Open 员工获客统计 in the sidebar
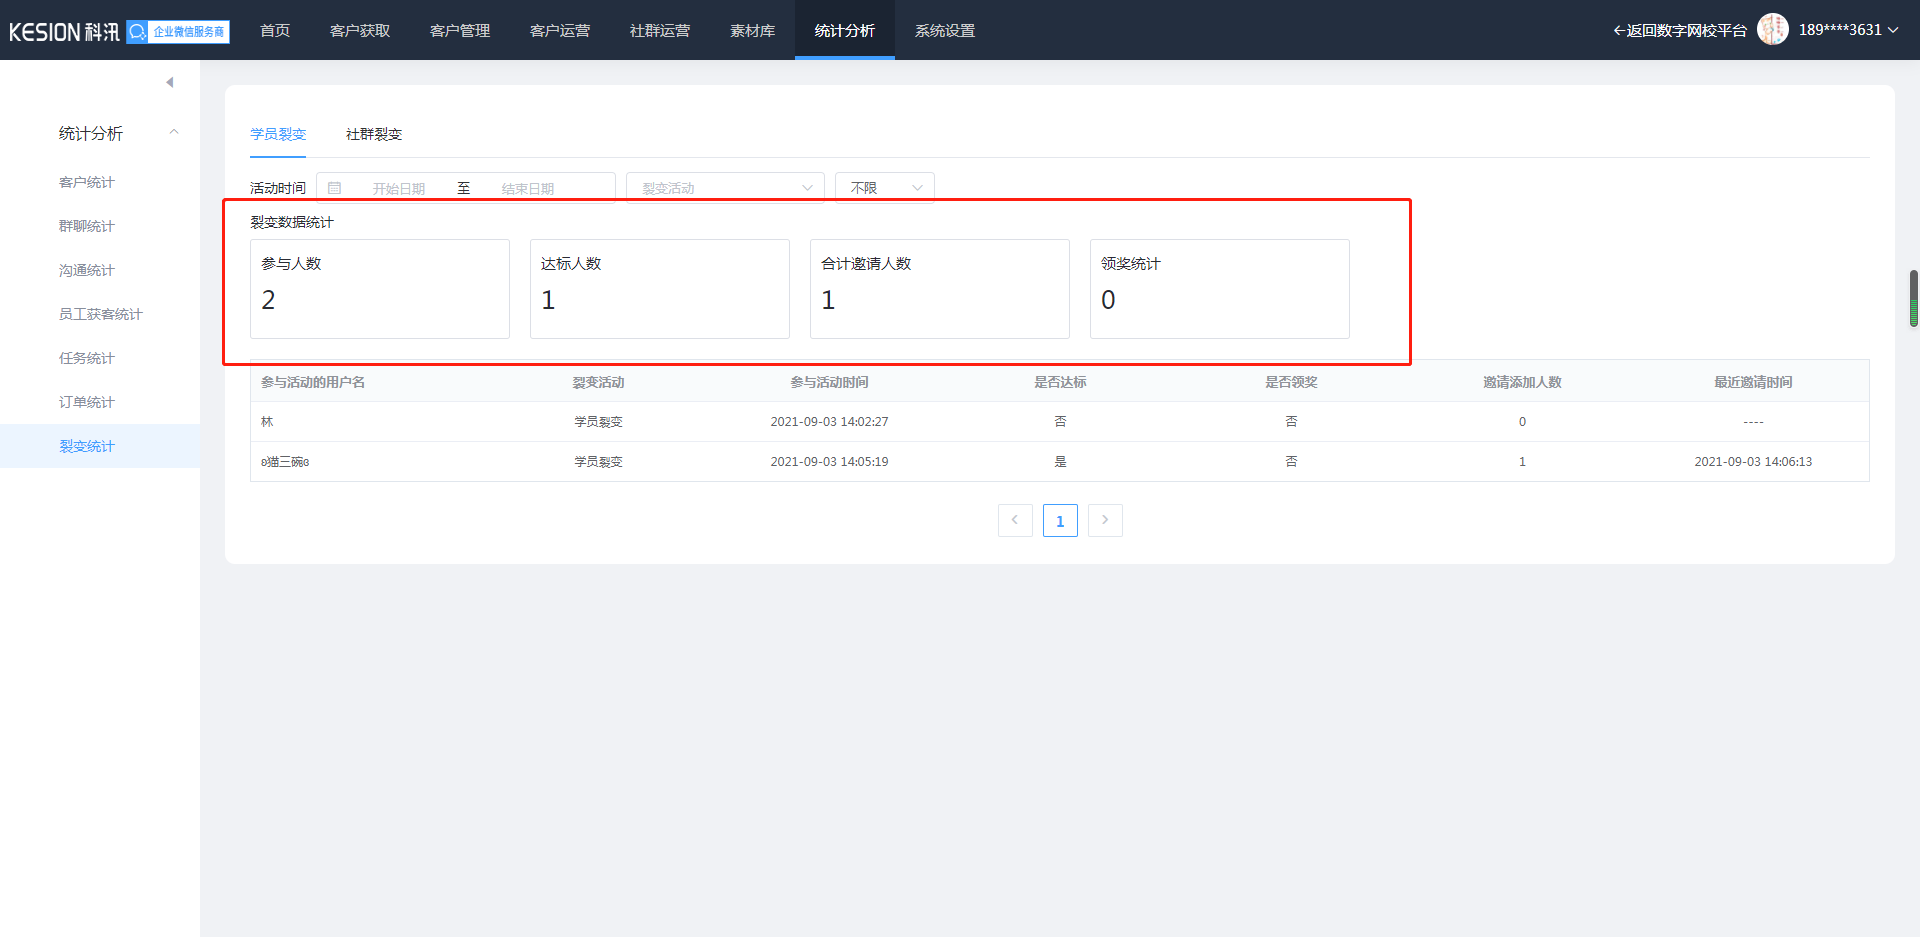Image resolution: width=1920 pixels, height=937 pixels. (x=101, y=314)
